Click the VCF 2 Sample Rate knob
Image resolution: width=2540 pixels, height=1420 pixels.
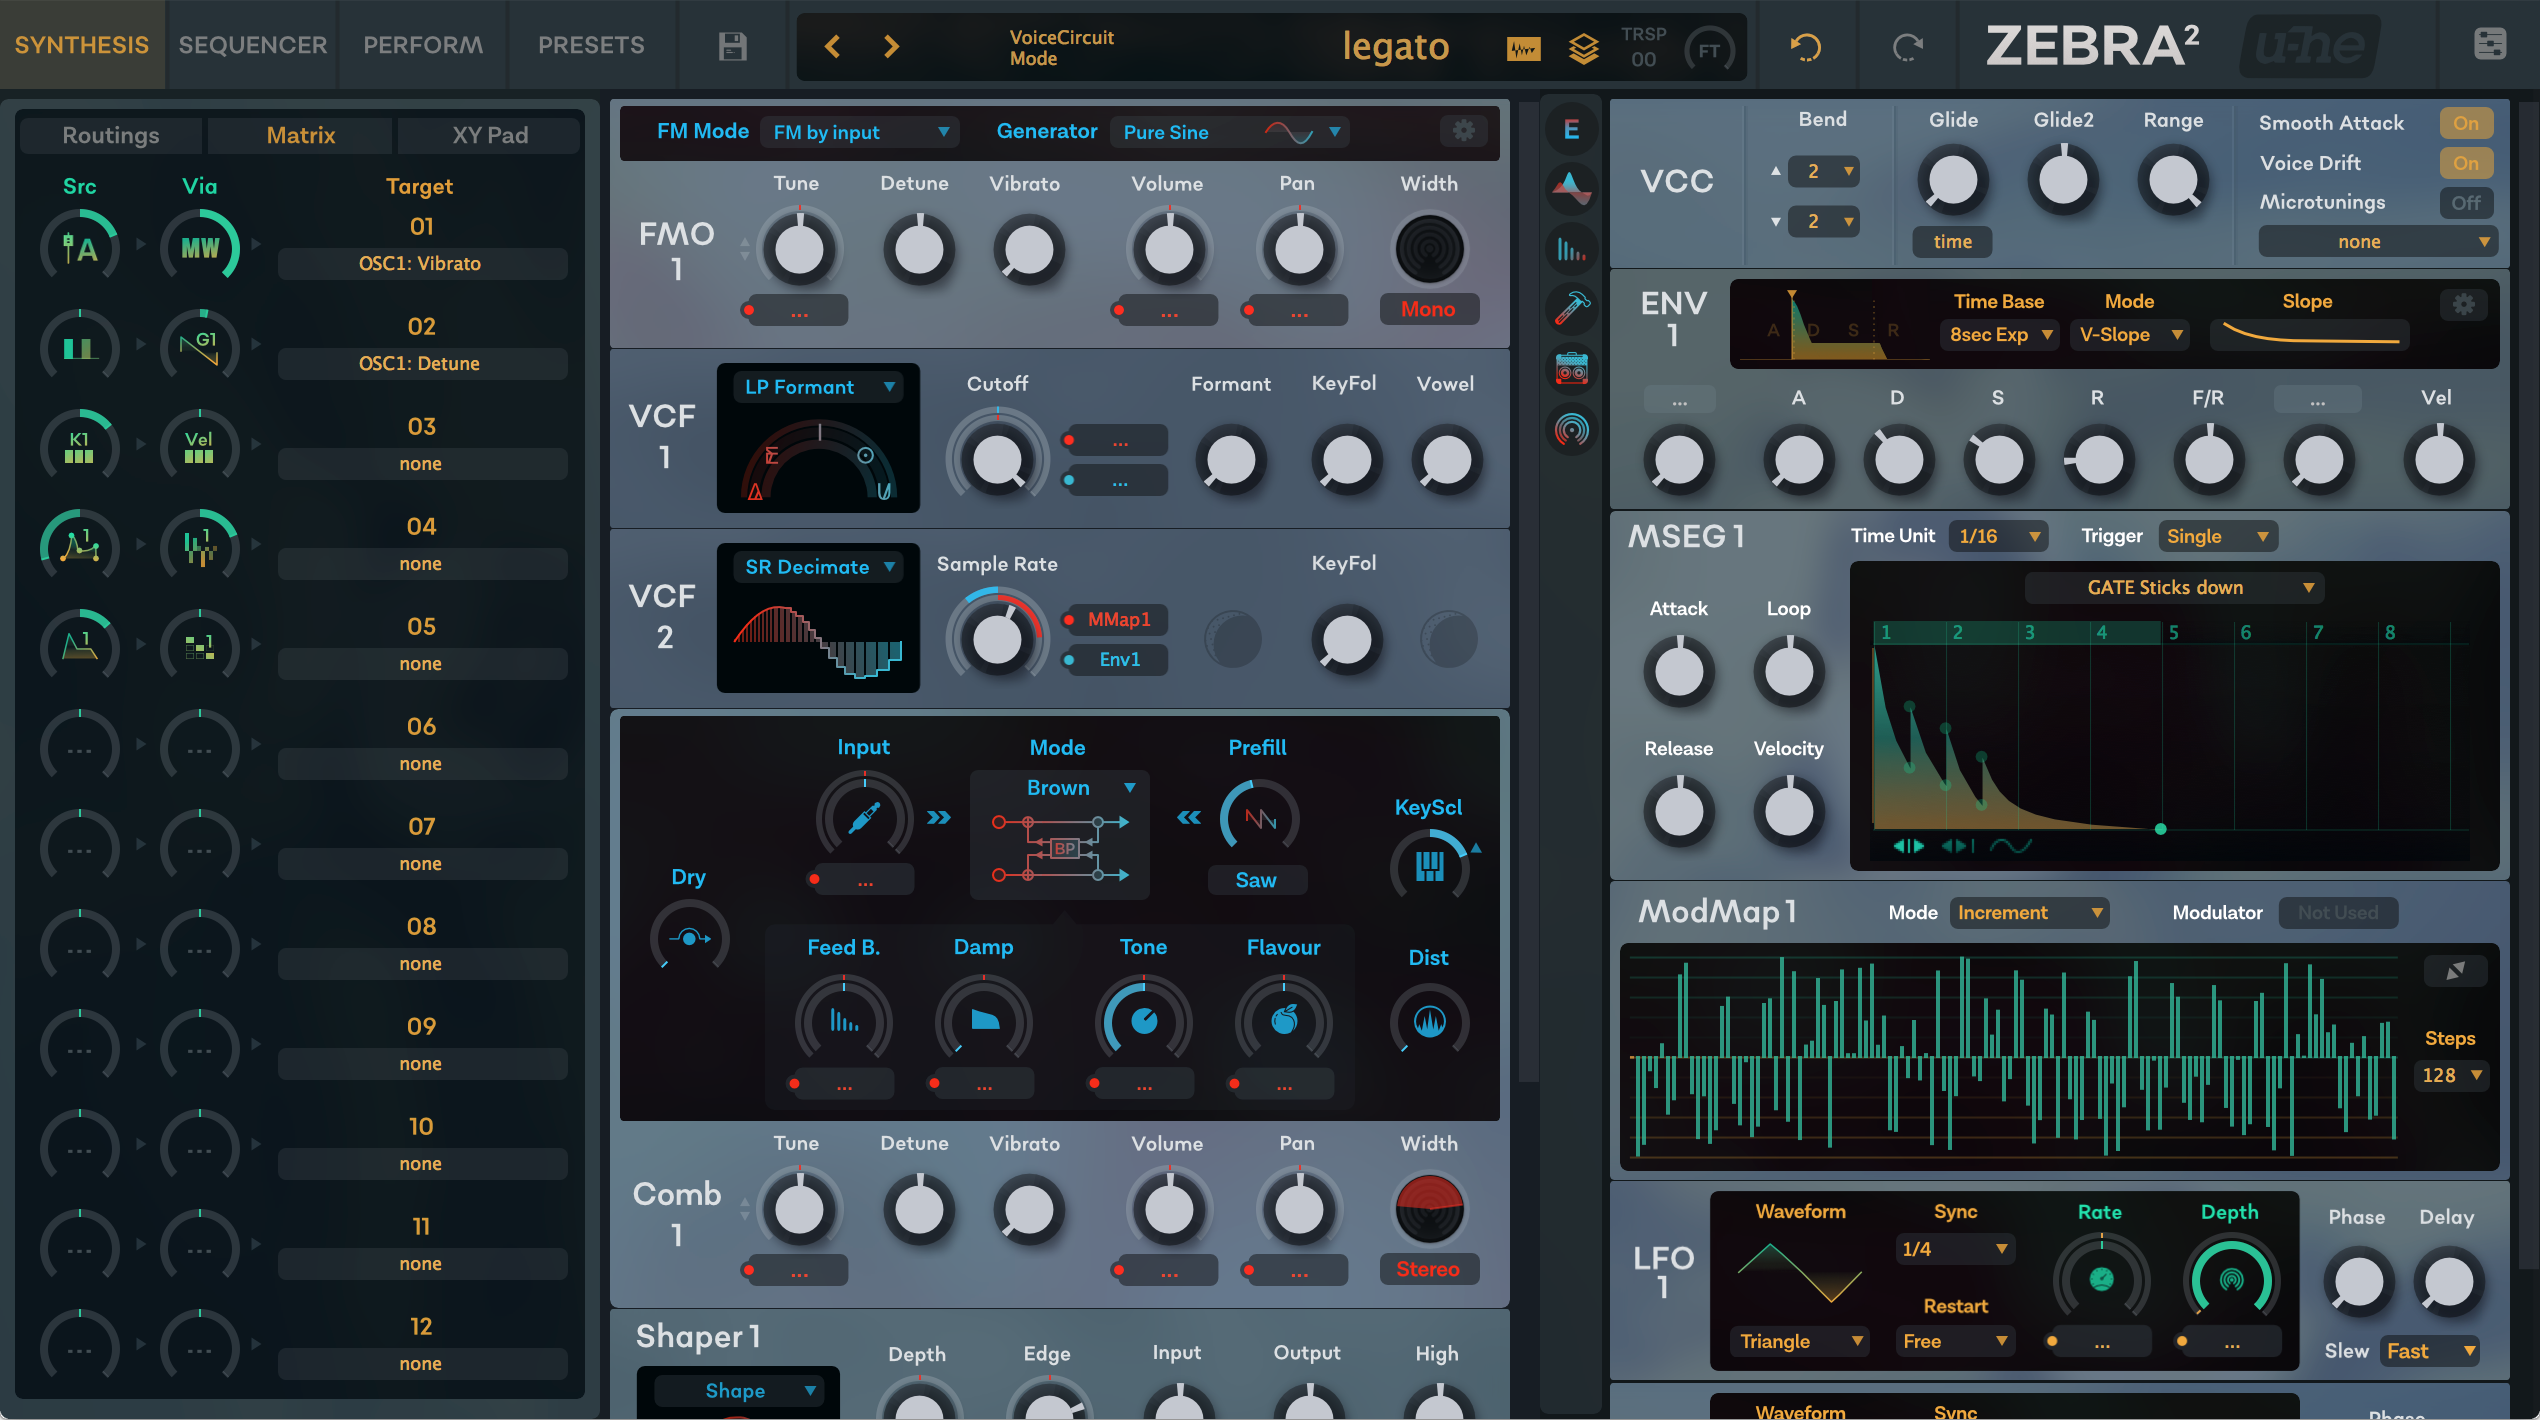pyautogui.click(x=997, y=640)
